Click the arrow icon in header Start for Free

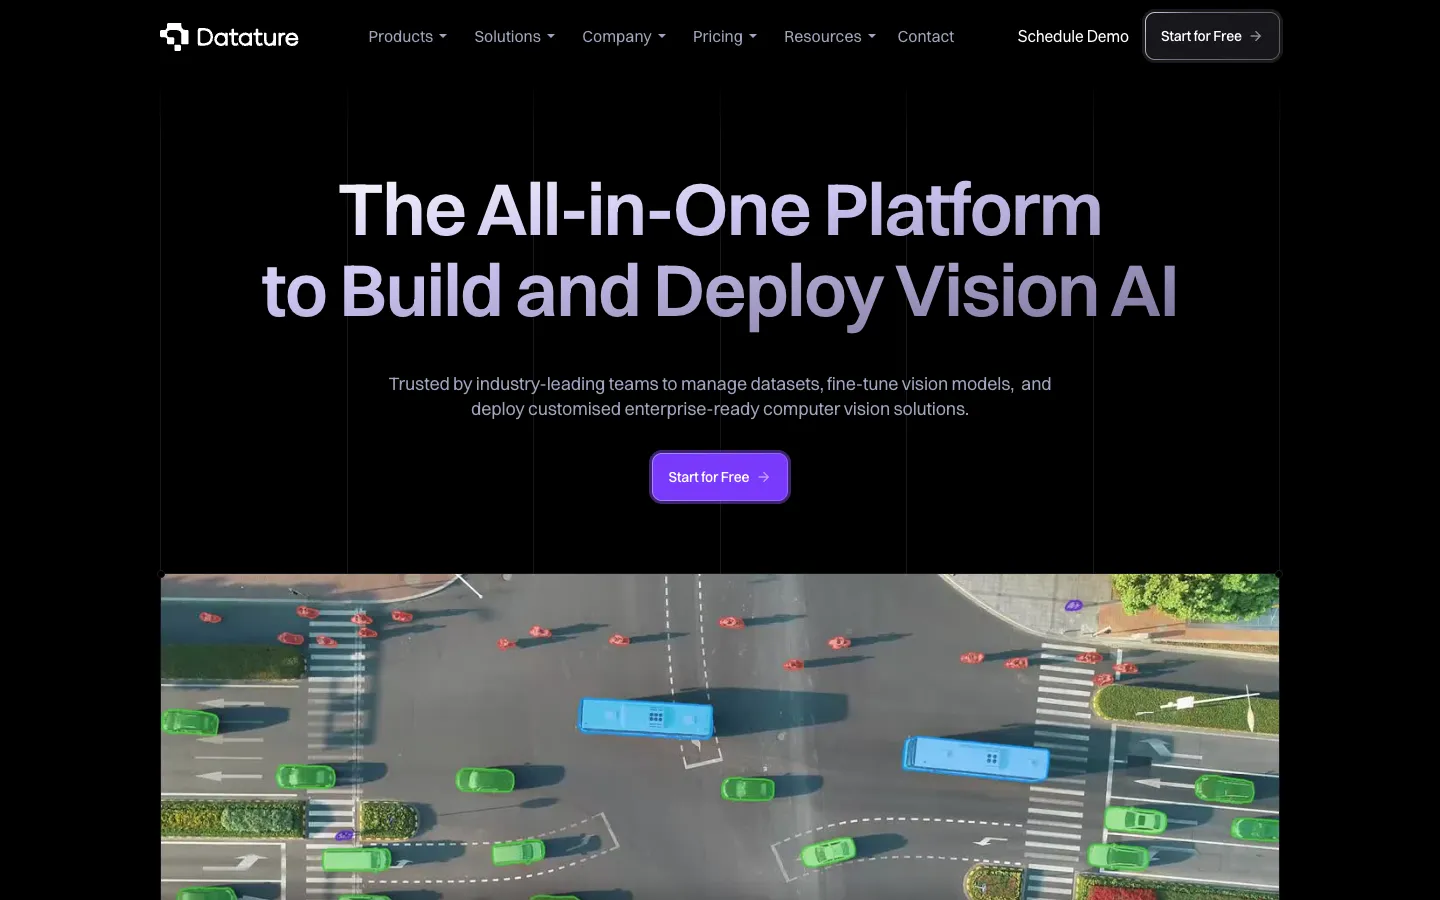[1256, 36]
